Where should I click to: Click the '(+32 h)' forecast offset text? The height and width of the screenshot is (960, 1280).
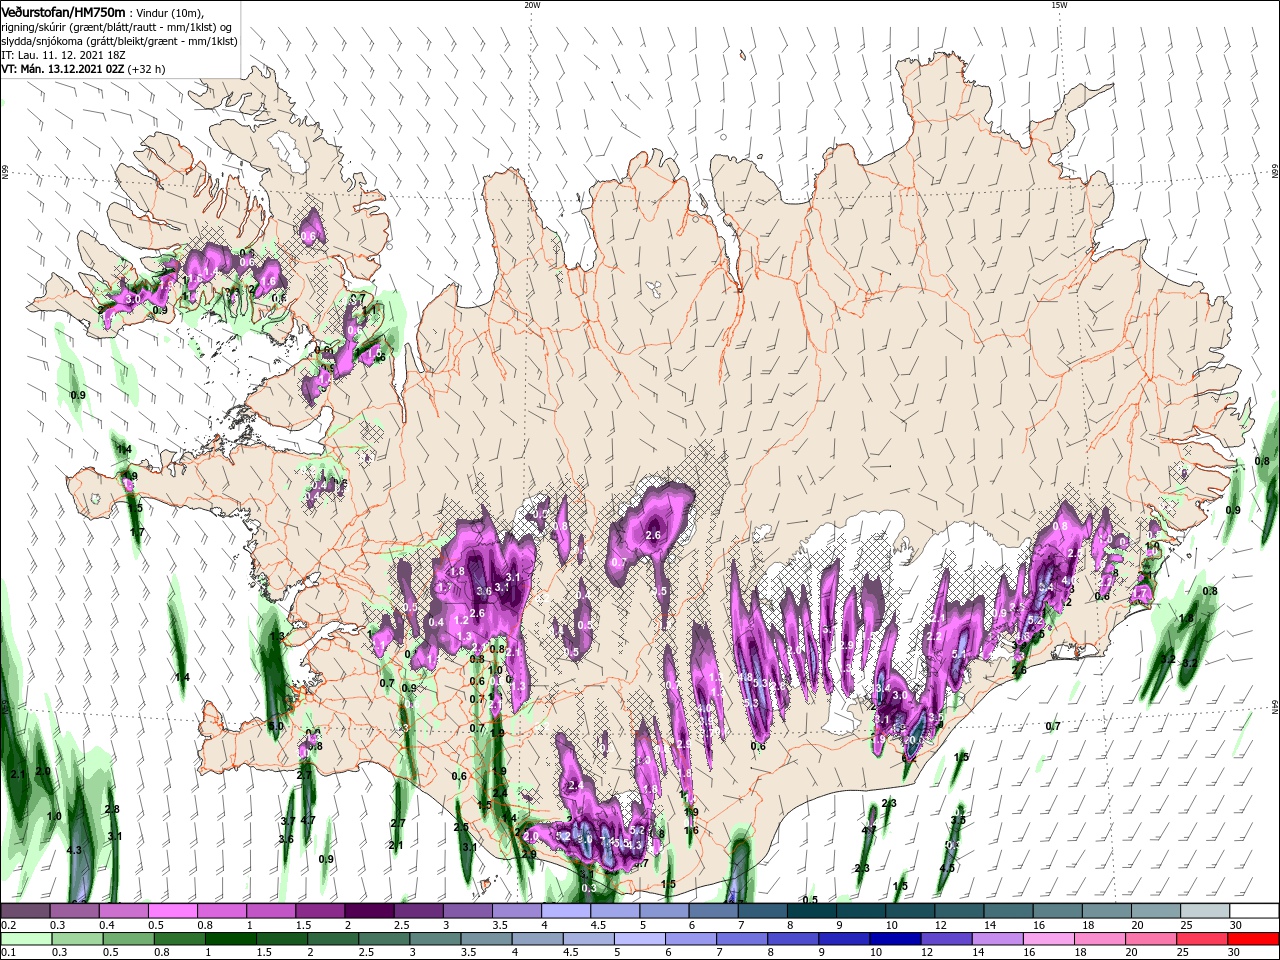click(x=146, y=69)
